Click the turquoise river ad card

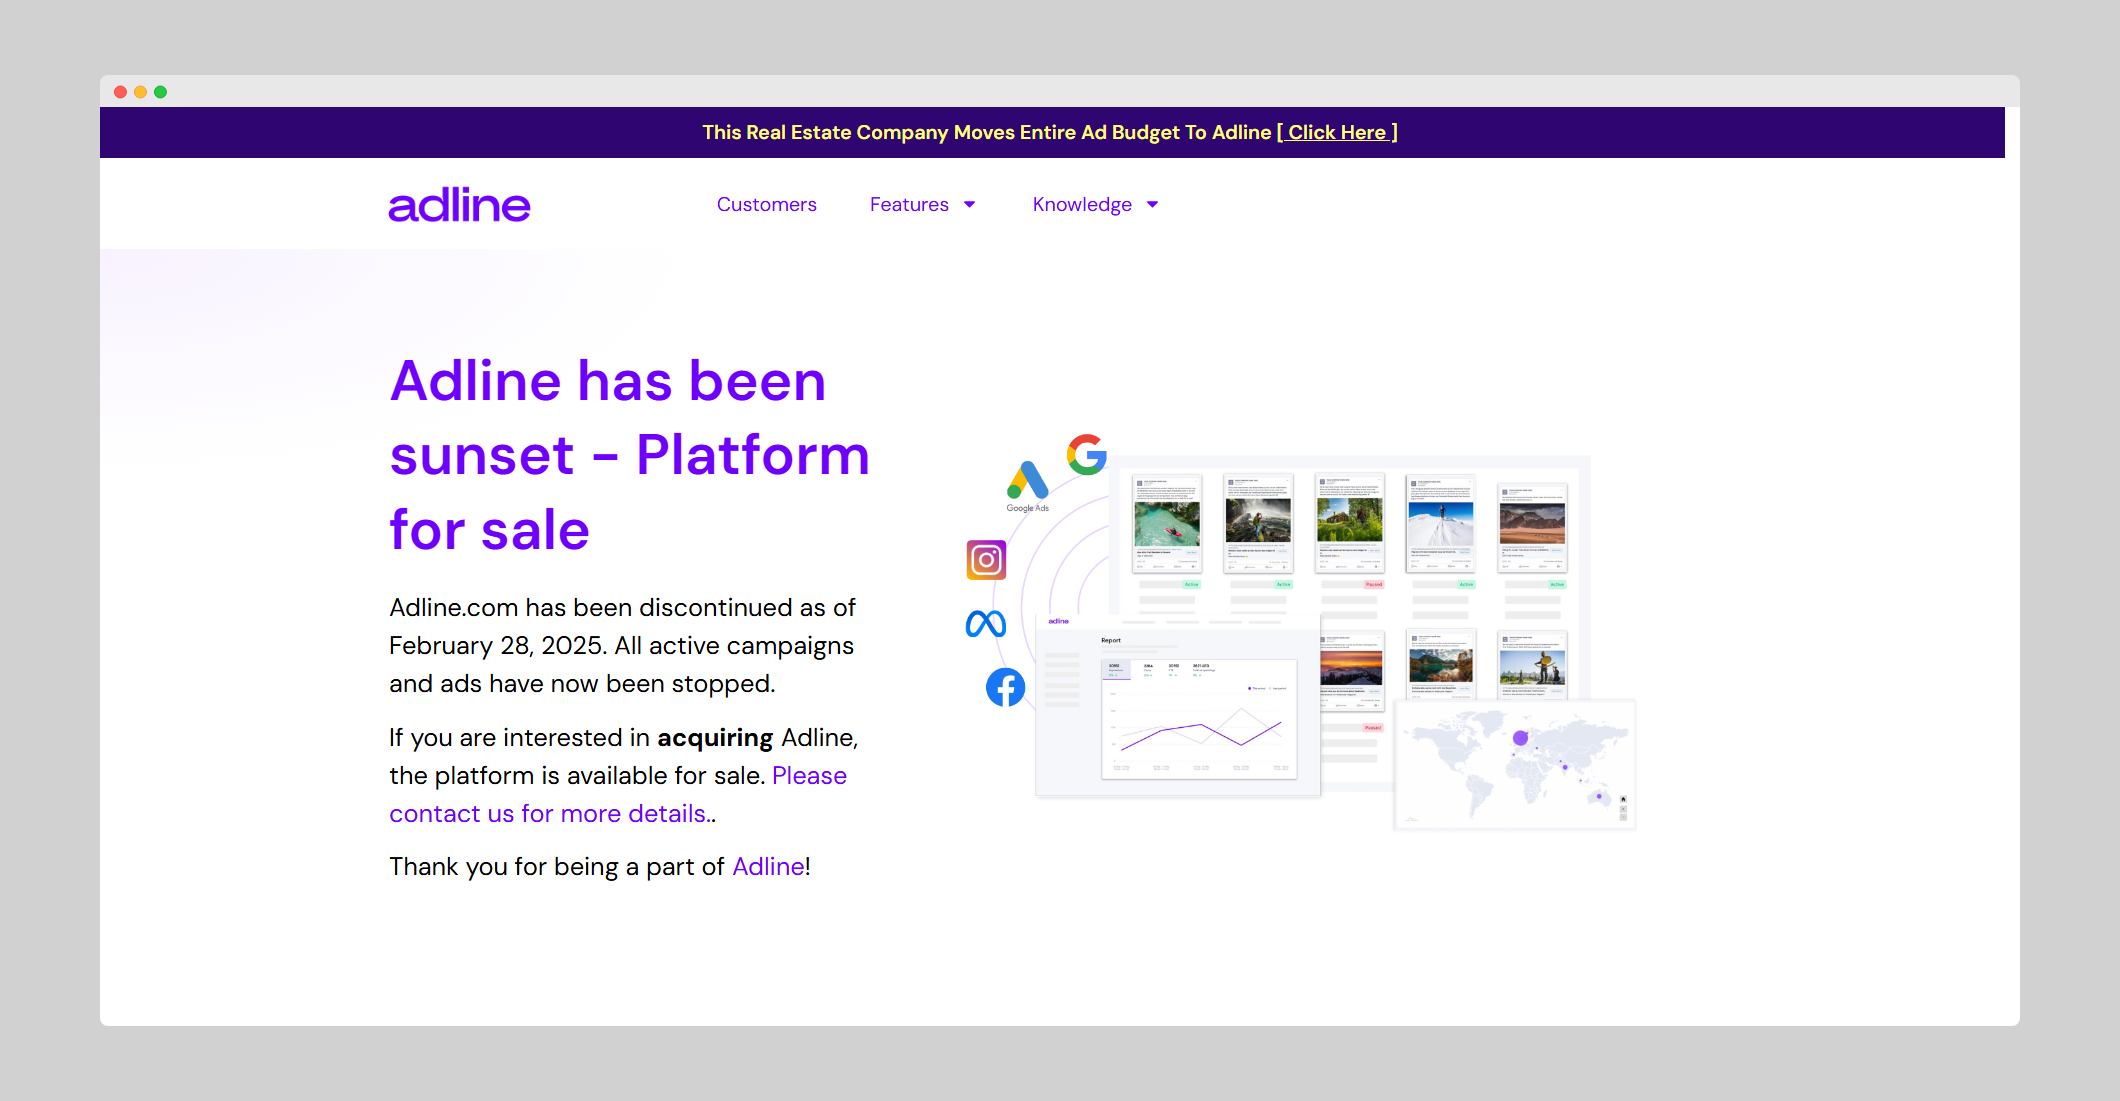[x=1166, y=524]
